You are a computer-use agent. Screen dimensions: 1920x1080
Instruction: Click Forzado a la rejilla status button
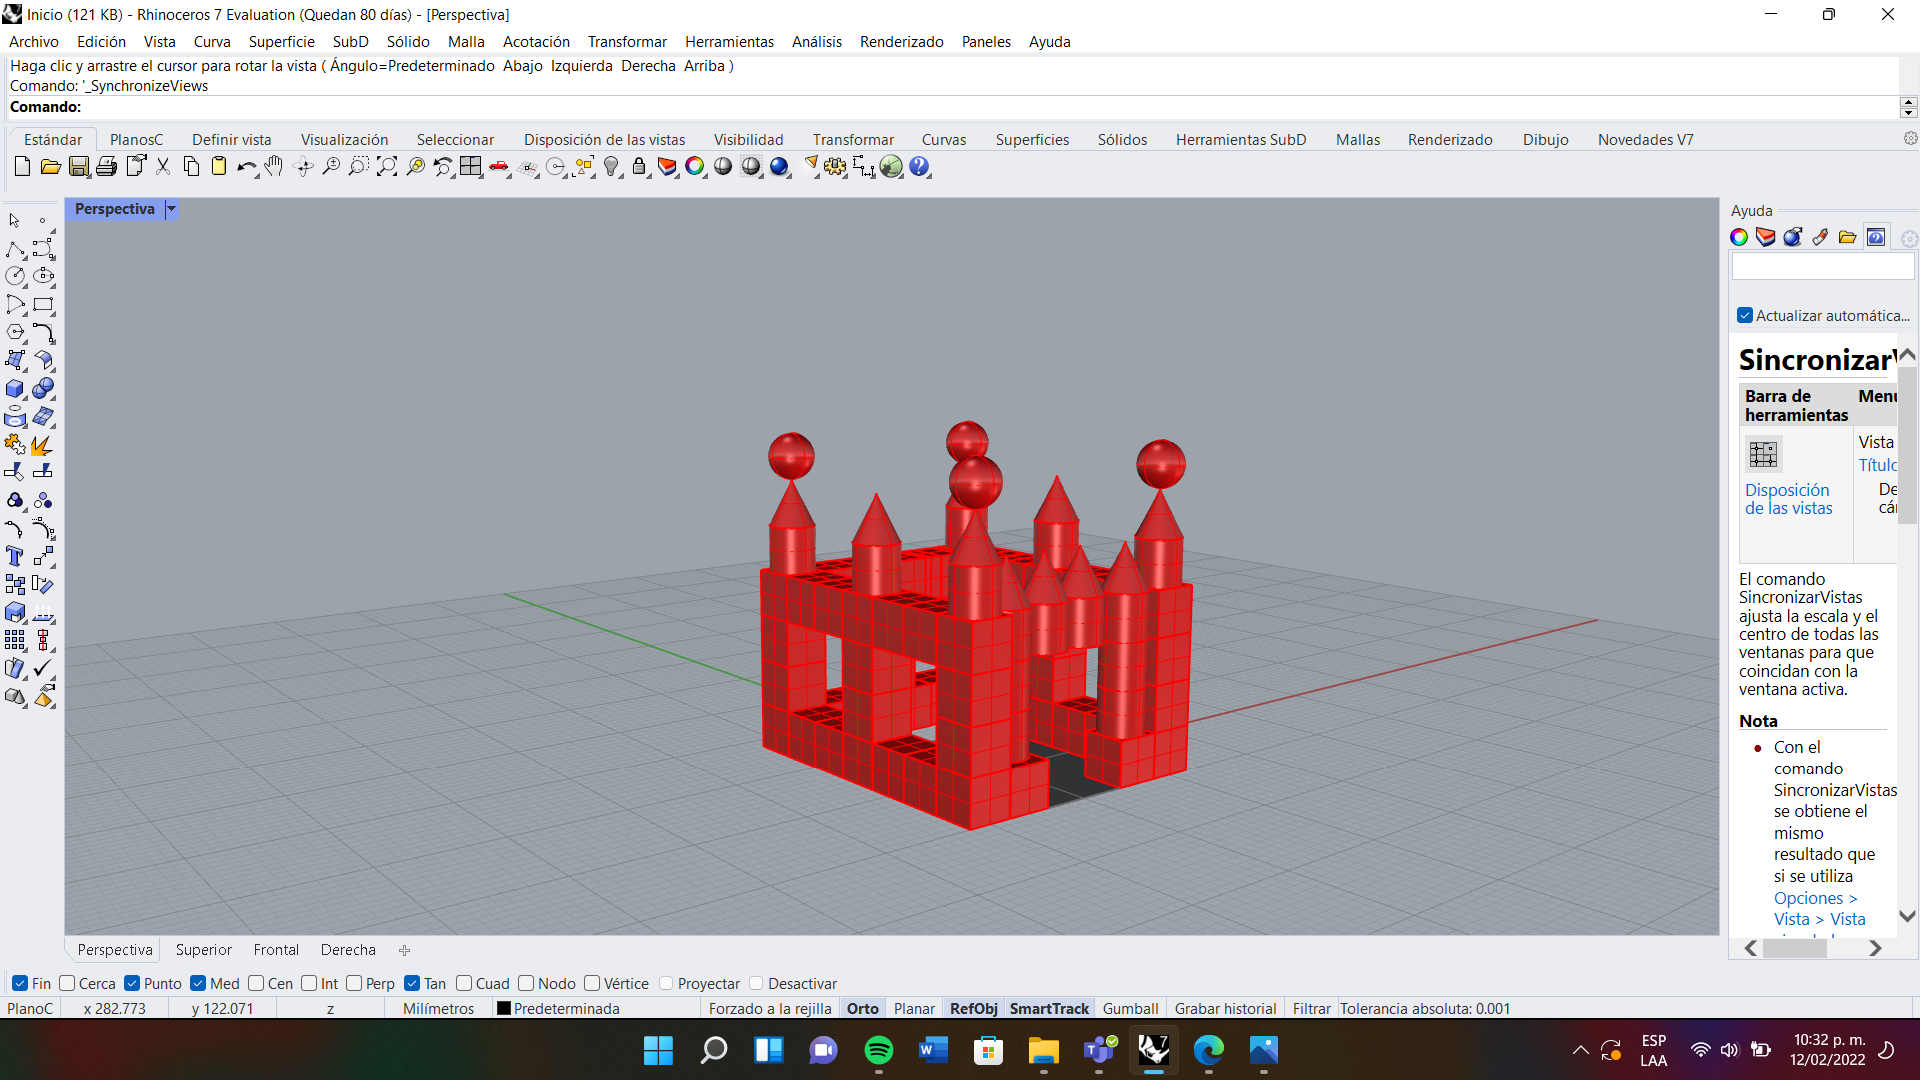click(x=770, y=1009)
